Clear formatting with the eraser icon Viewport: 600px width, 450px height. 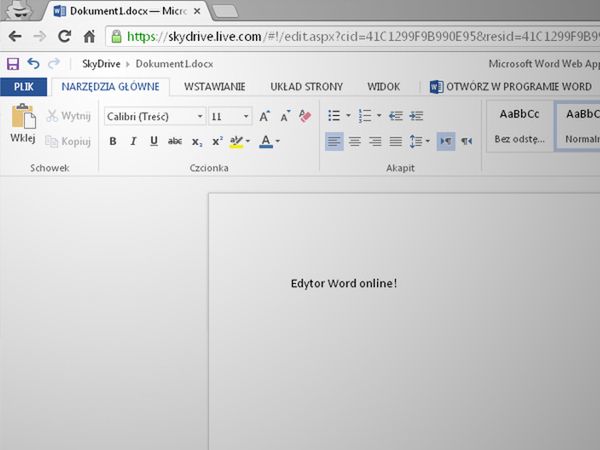coord(305,116)
